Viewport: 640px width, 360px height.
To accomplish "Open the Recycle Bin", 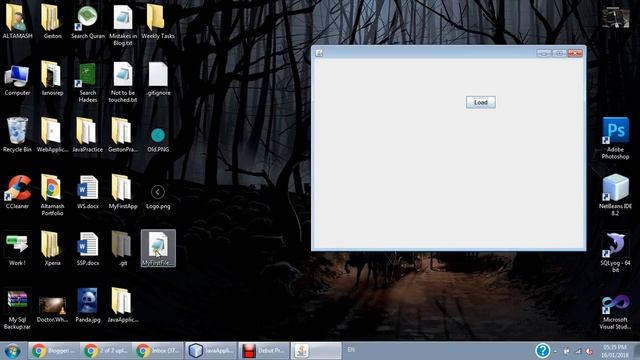I will click(17, 135).
